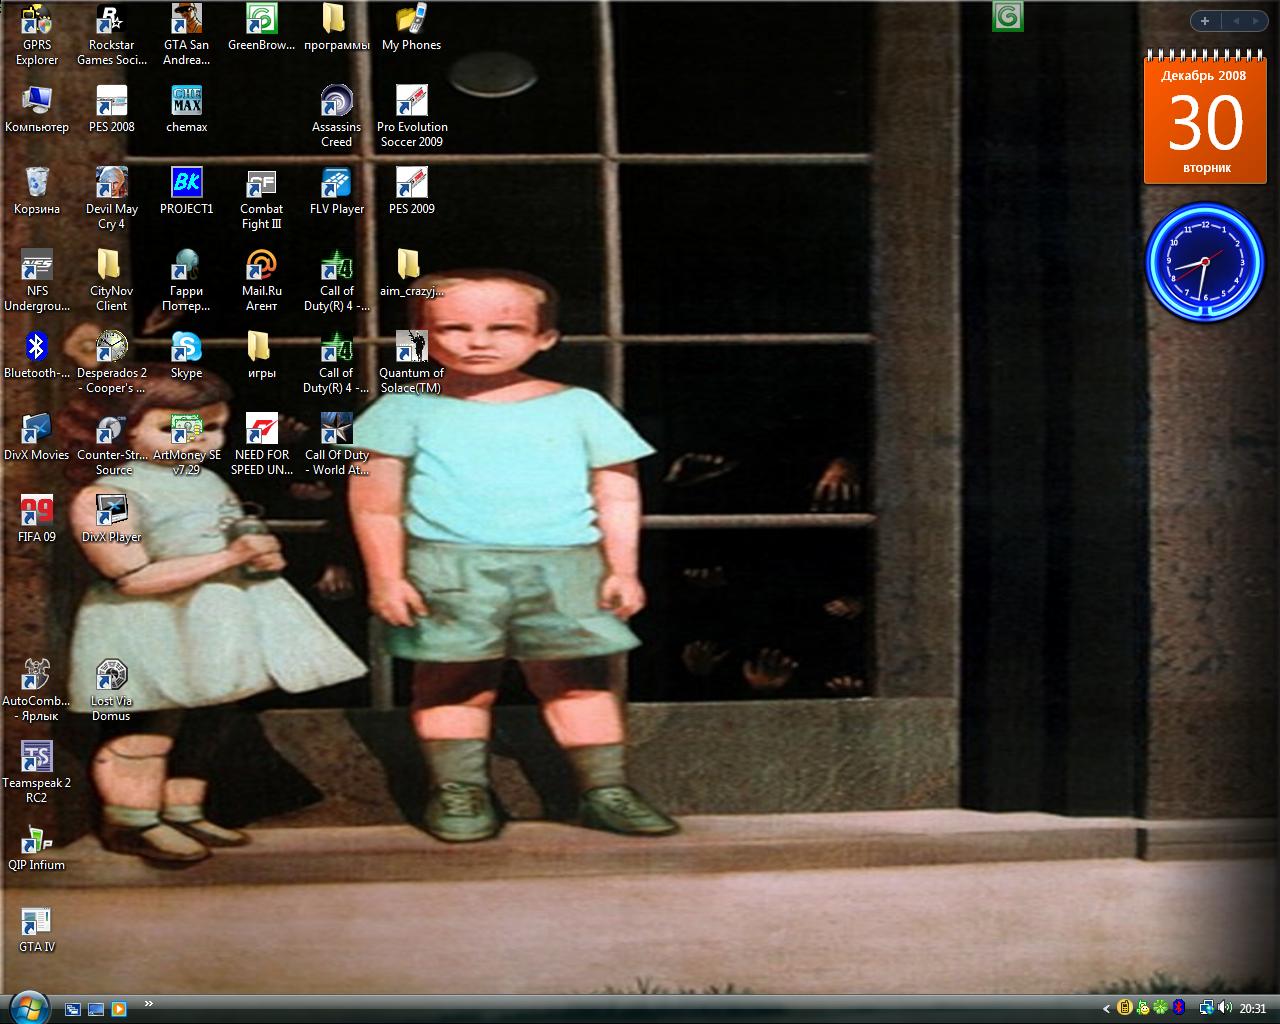The height and width of the screenshot is (1024, 1280).
Task: Open the Bluetooth tray icon
Action: [x=1179, y=1008]
